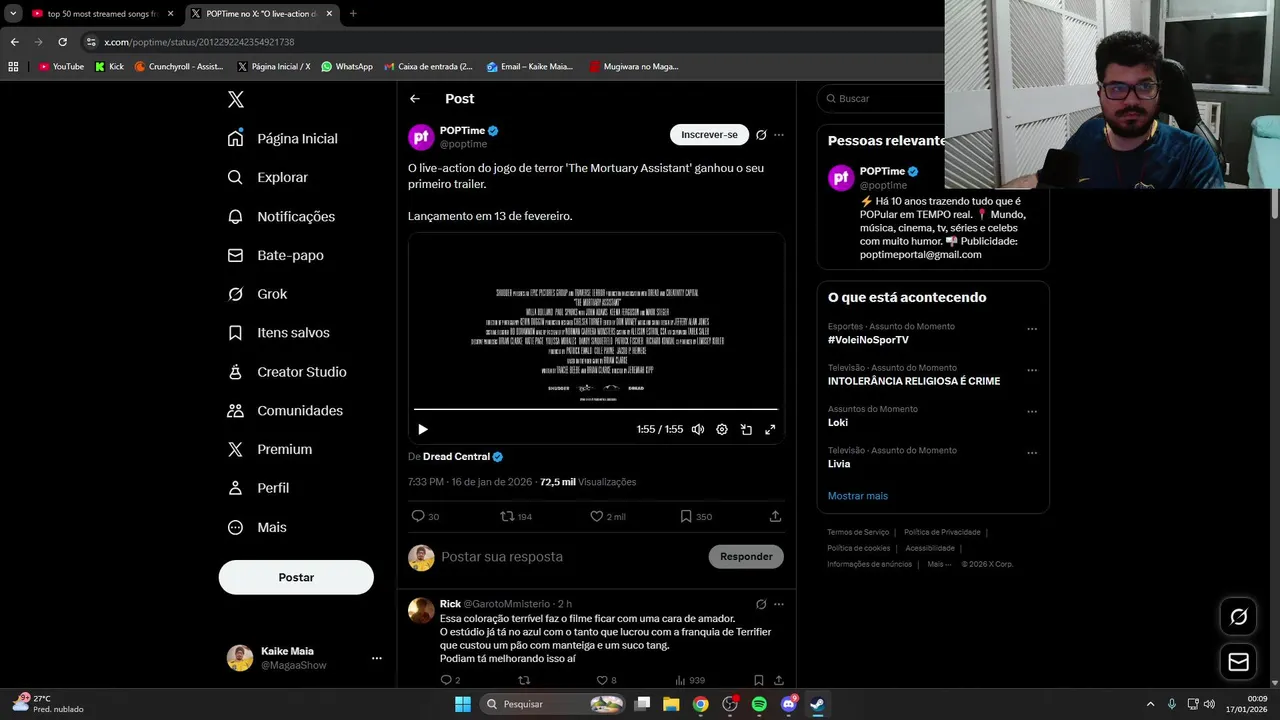The image size is (1280, 720).
Task: Open Termos de Serviço link
Action: [x=858, y=532]
